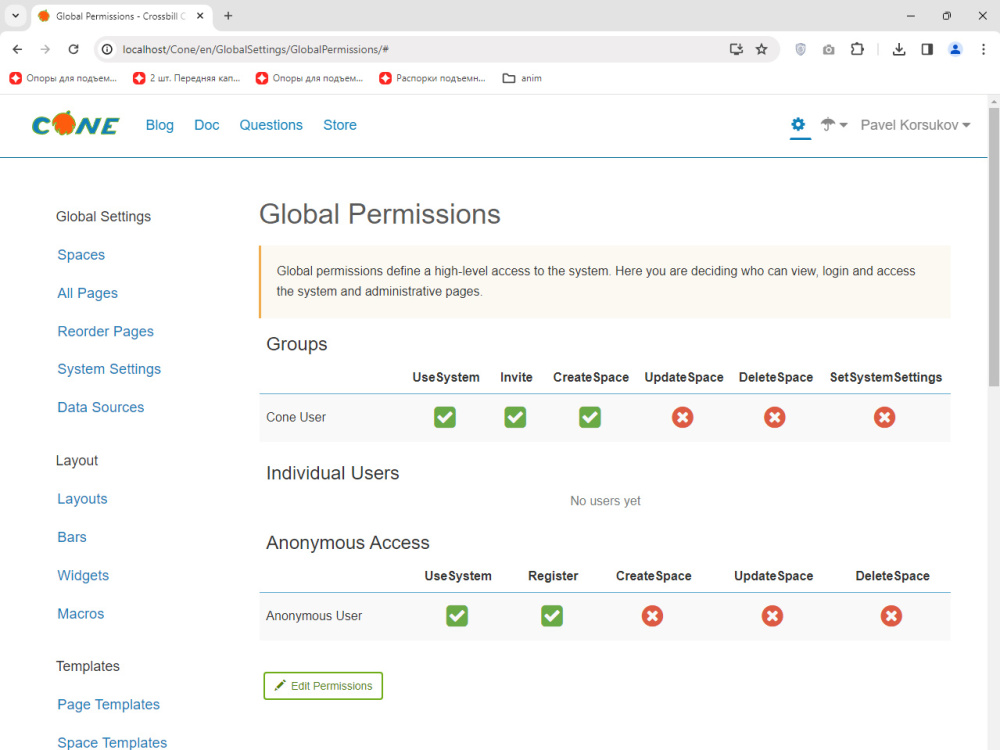
Task: Toggle Anonymous User UseSystem permission
Action: point(457,615)
